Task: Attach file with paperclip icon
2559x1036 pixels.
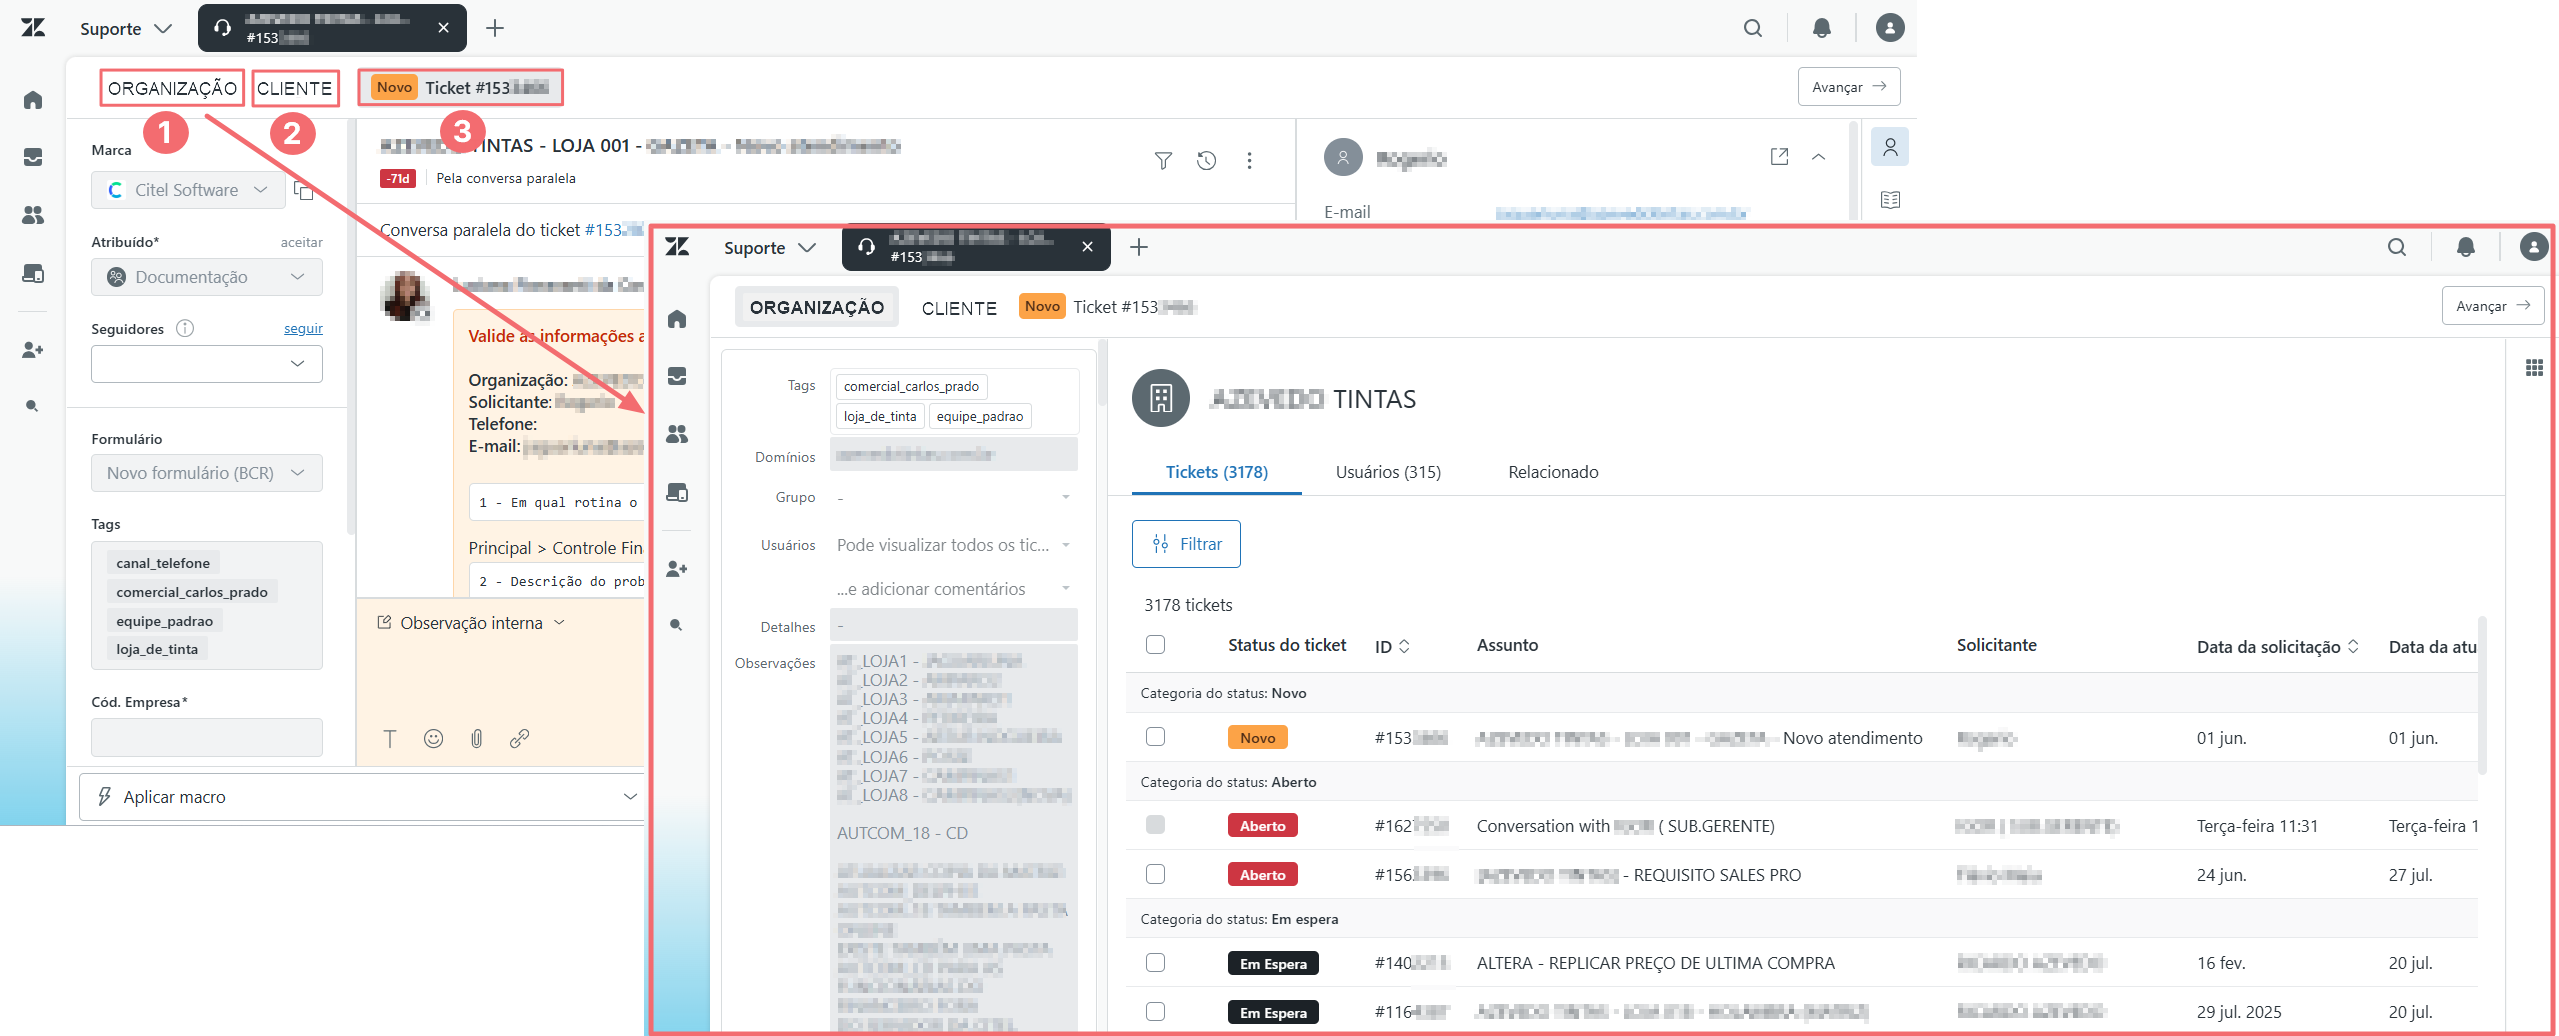Action: pyautogui.click(x=477, y=739)
